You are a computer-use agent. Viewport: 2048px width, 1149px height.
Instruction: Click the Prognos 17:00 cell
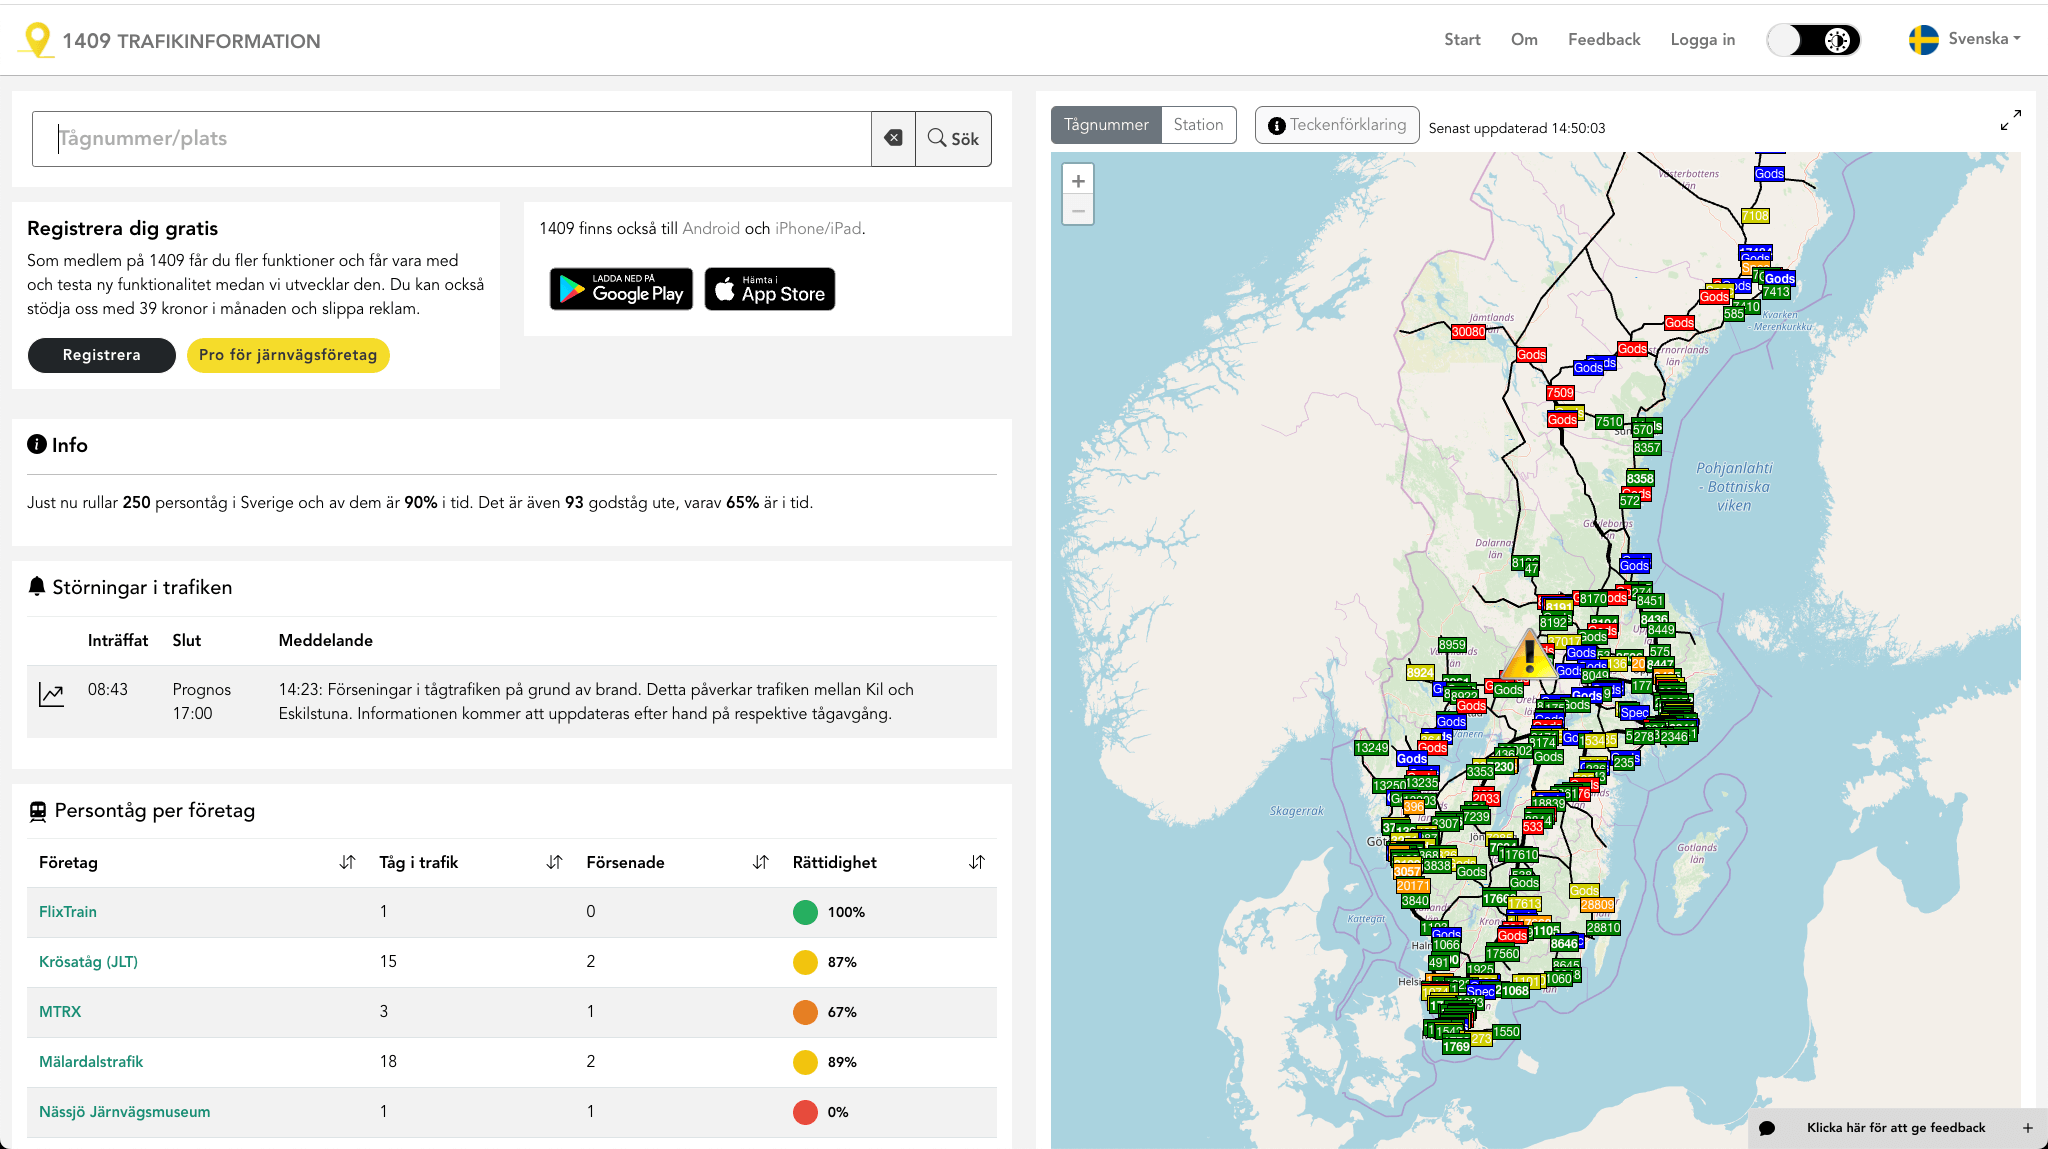click(x=201, y=702)
